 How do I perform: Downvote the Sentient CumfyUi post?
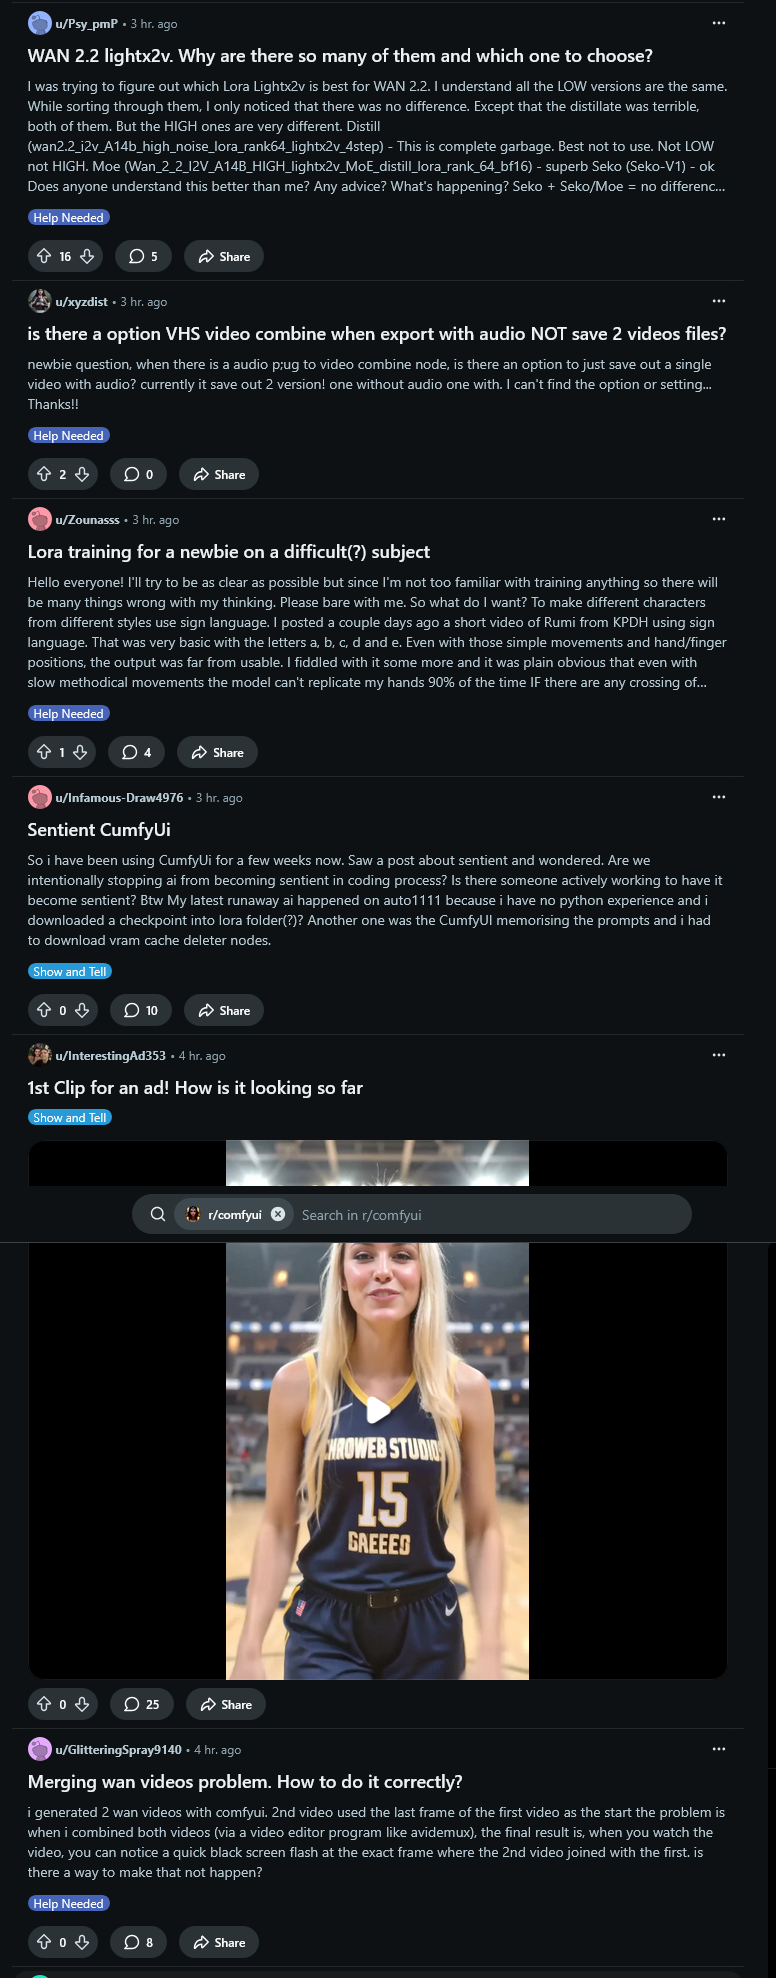tap(82, 1011)
